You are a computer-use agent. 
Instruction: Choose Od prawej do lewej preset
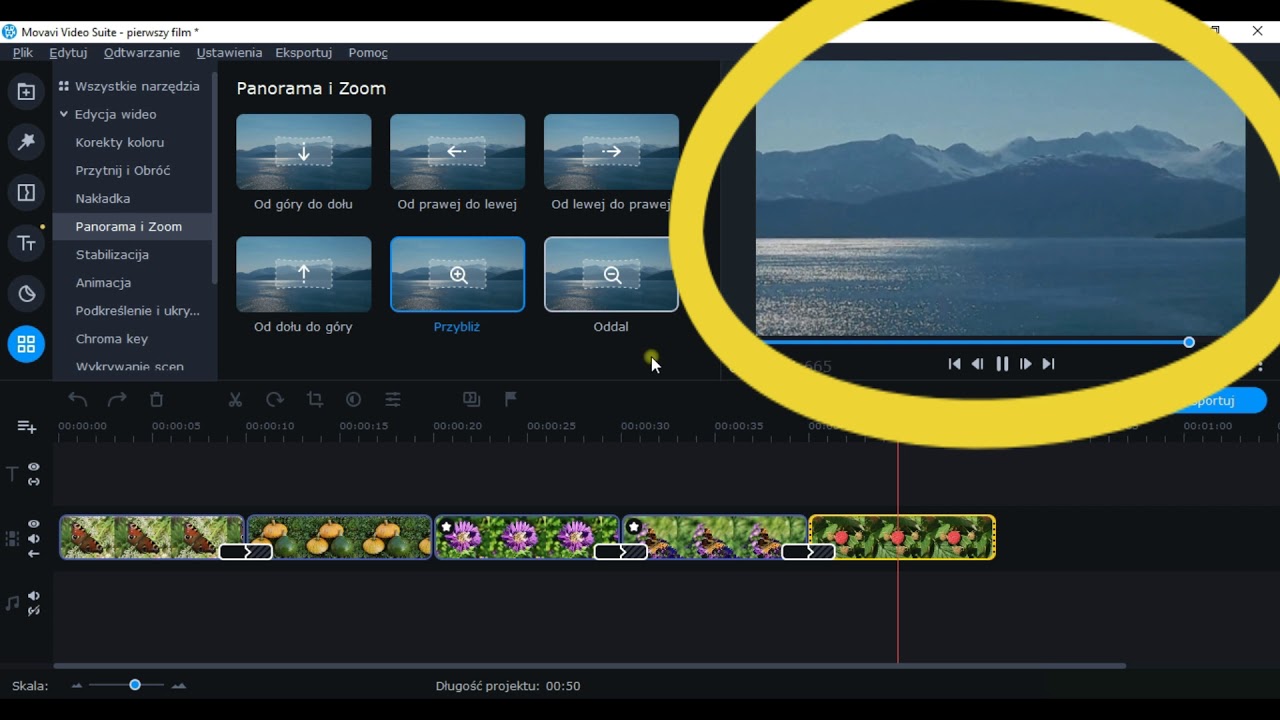pos(457,152)
